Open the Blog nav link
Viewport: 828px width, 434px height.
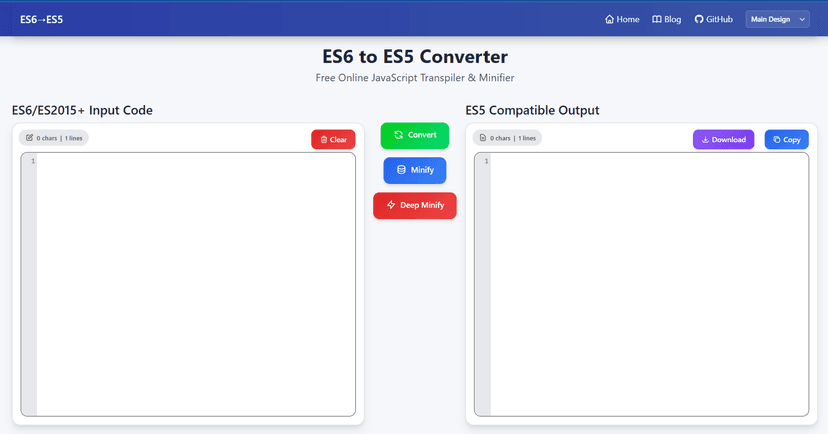click(x=666, y=20)
